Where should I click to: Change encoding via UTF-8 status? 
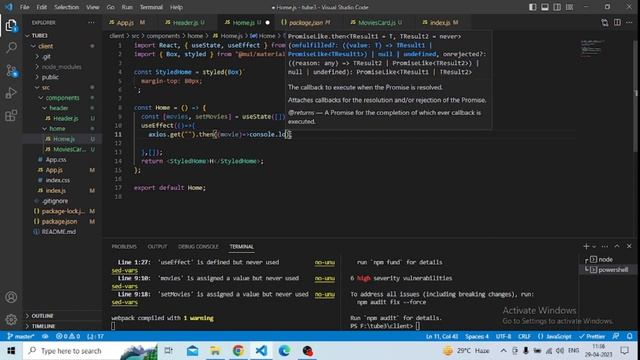[503, 336]
